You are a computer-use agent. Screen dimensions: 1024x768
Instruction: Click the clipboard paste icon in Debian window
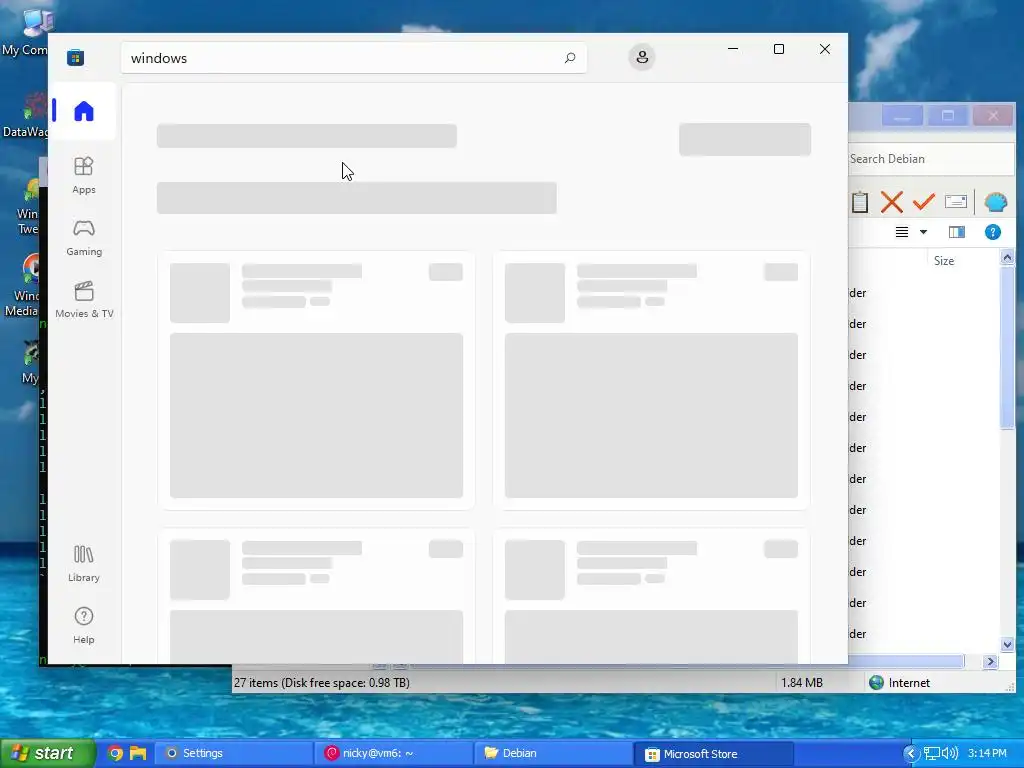click(860, 202)
